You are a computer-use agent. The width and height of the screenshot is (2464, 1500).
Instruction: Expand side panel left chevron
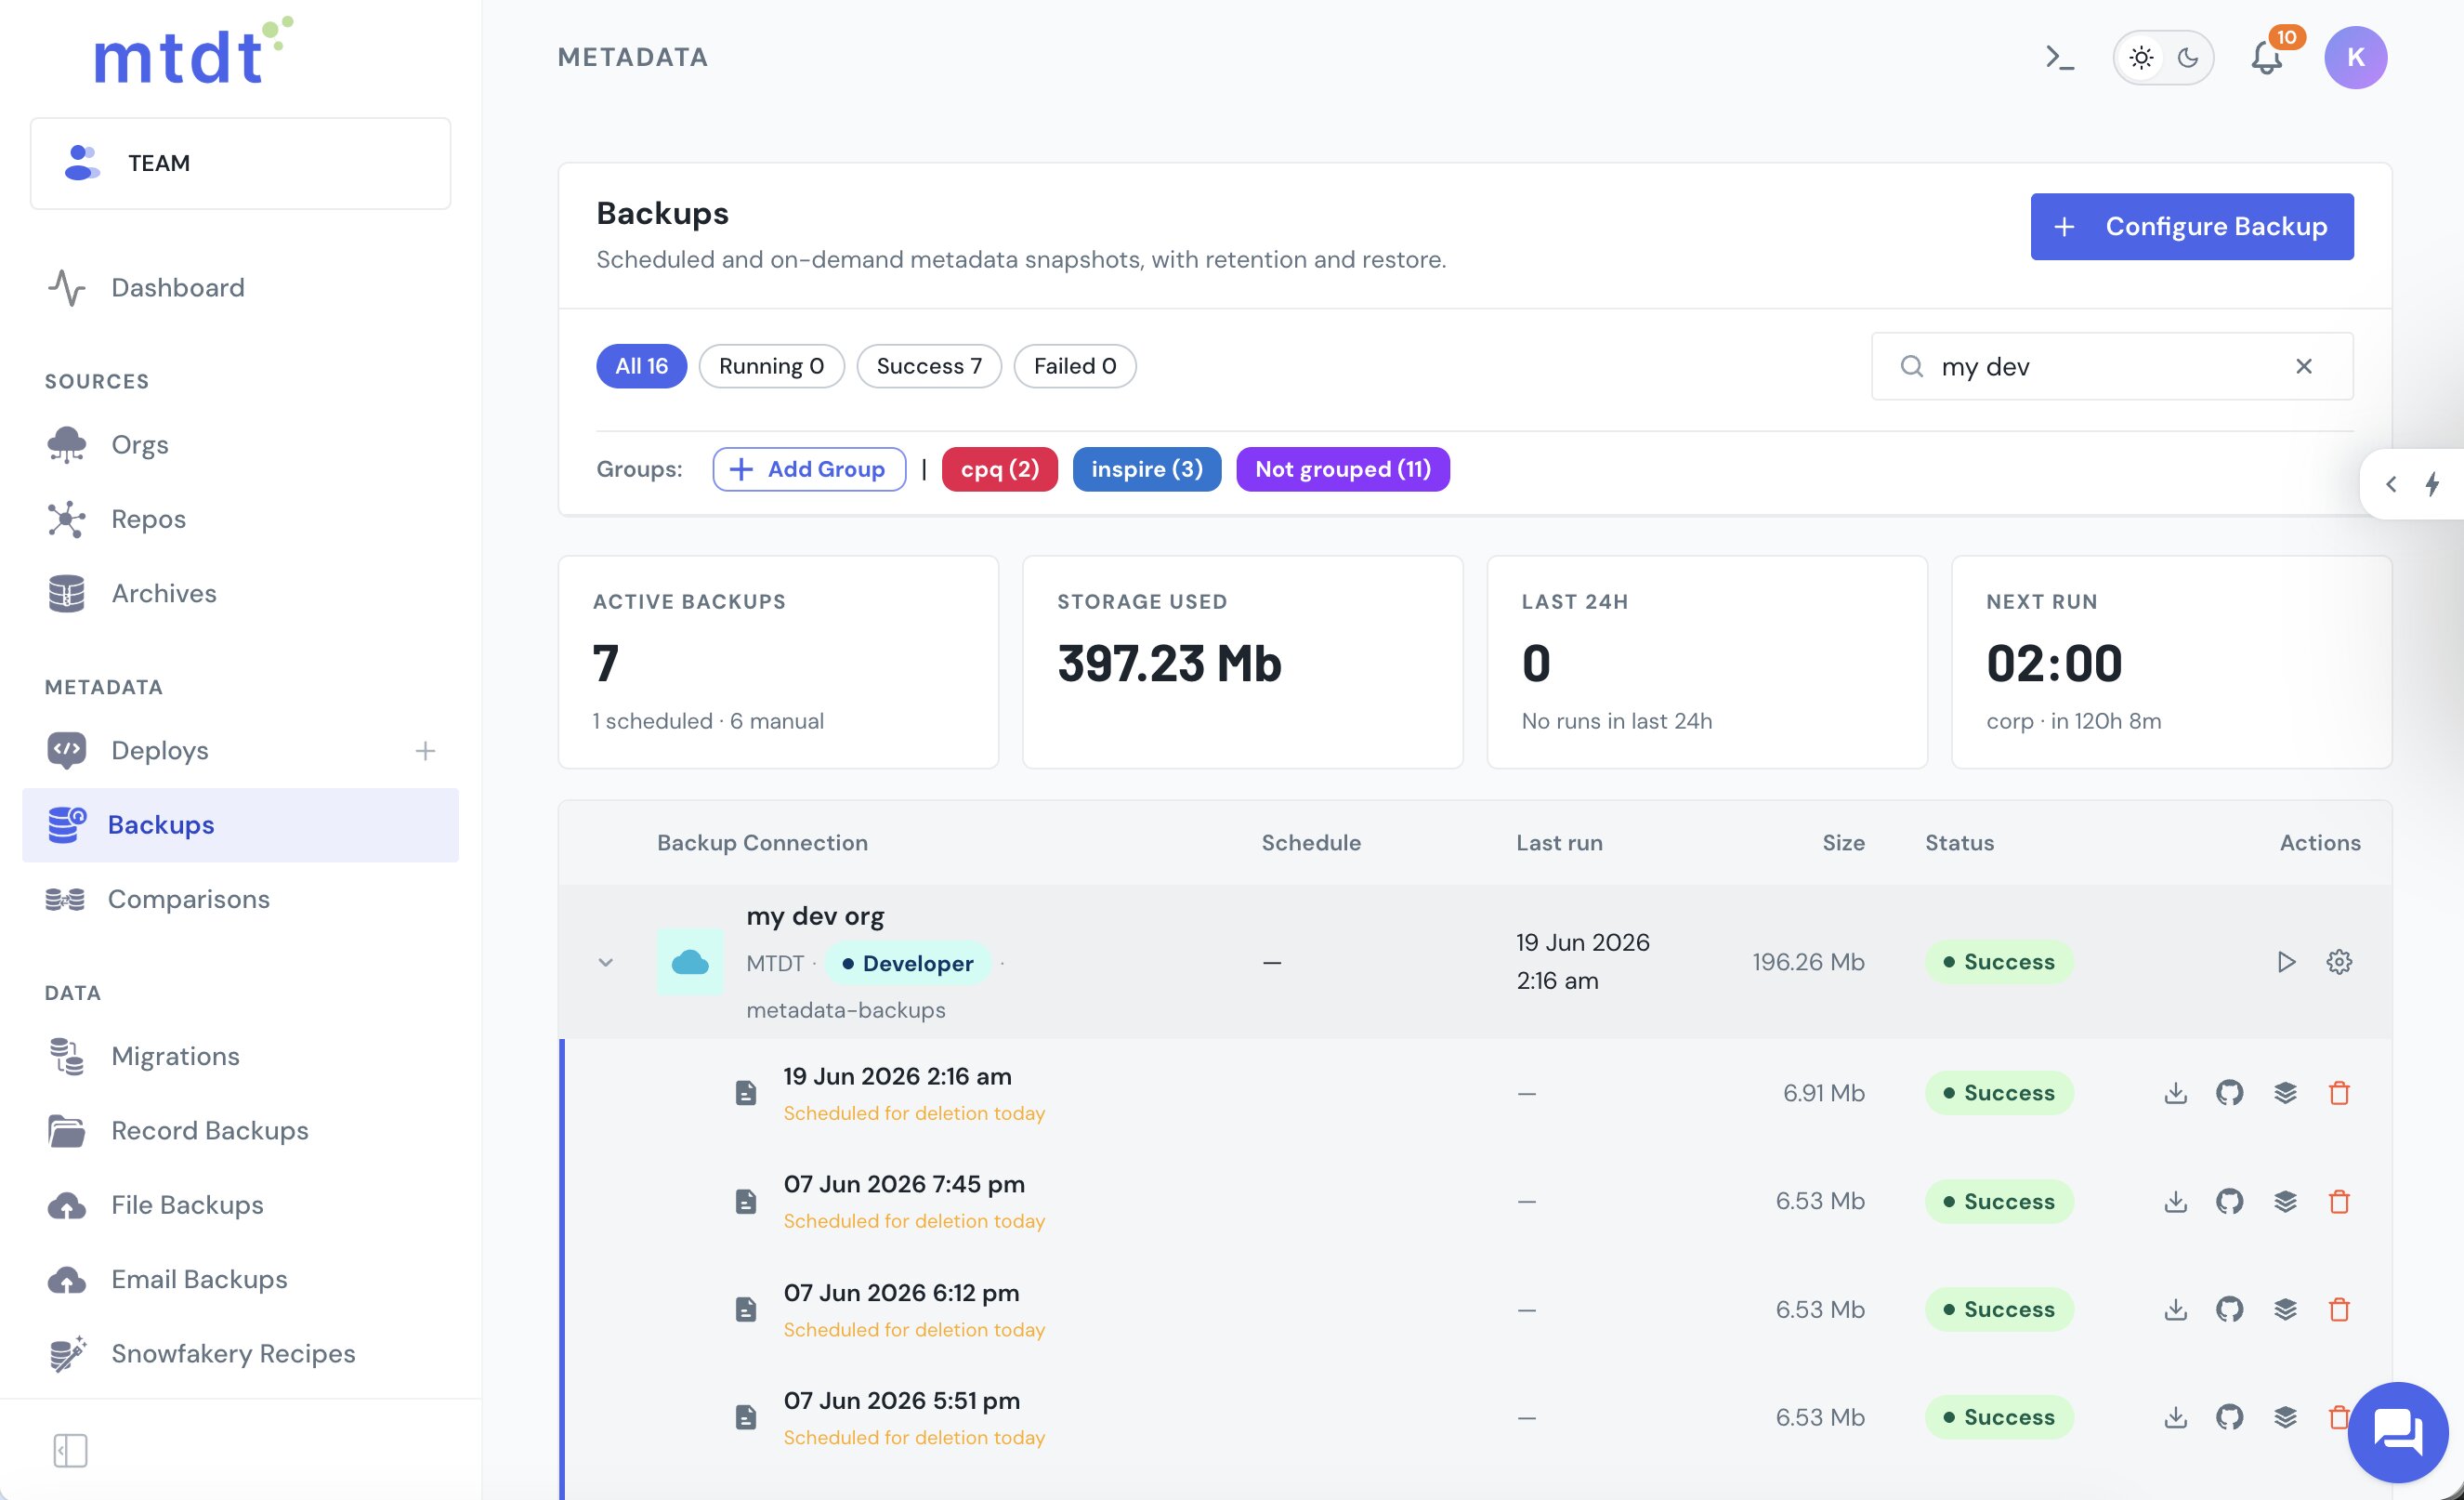(2391, 485)
